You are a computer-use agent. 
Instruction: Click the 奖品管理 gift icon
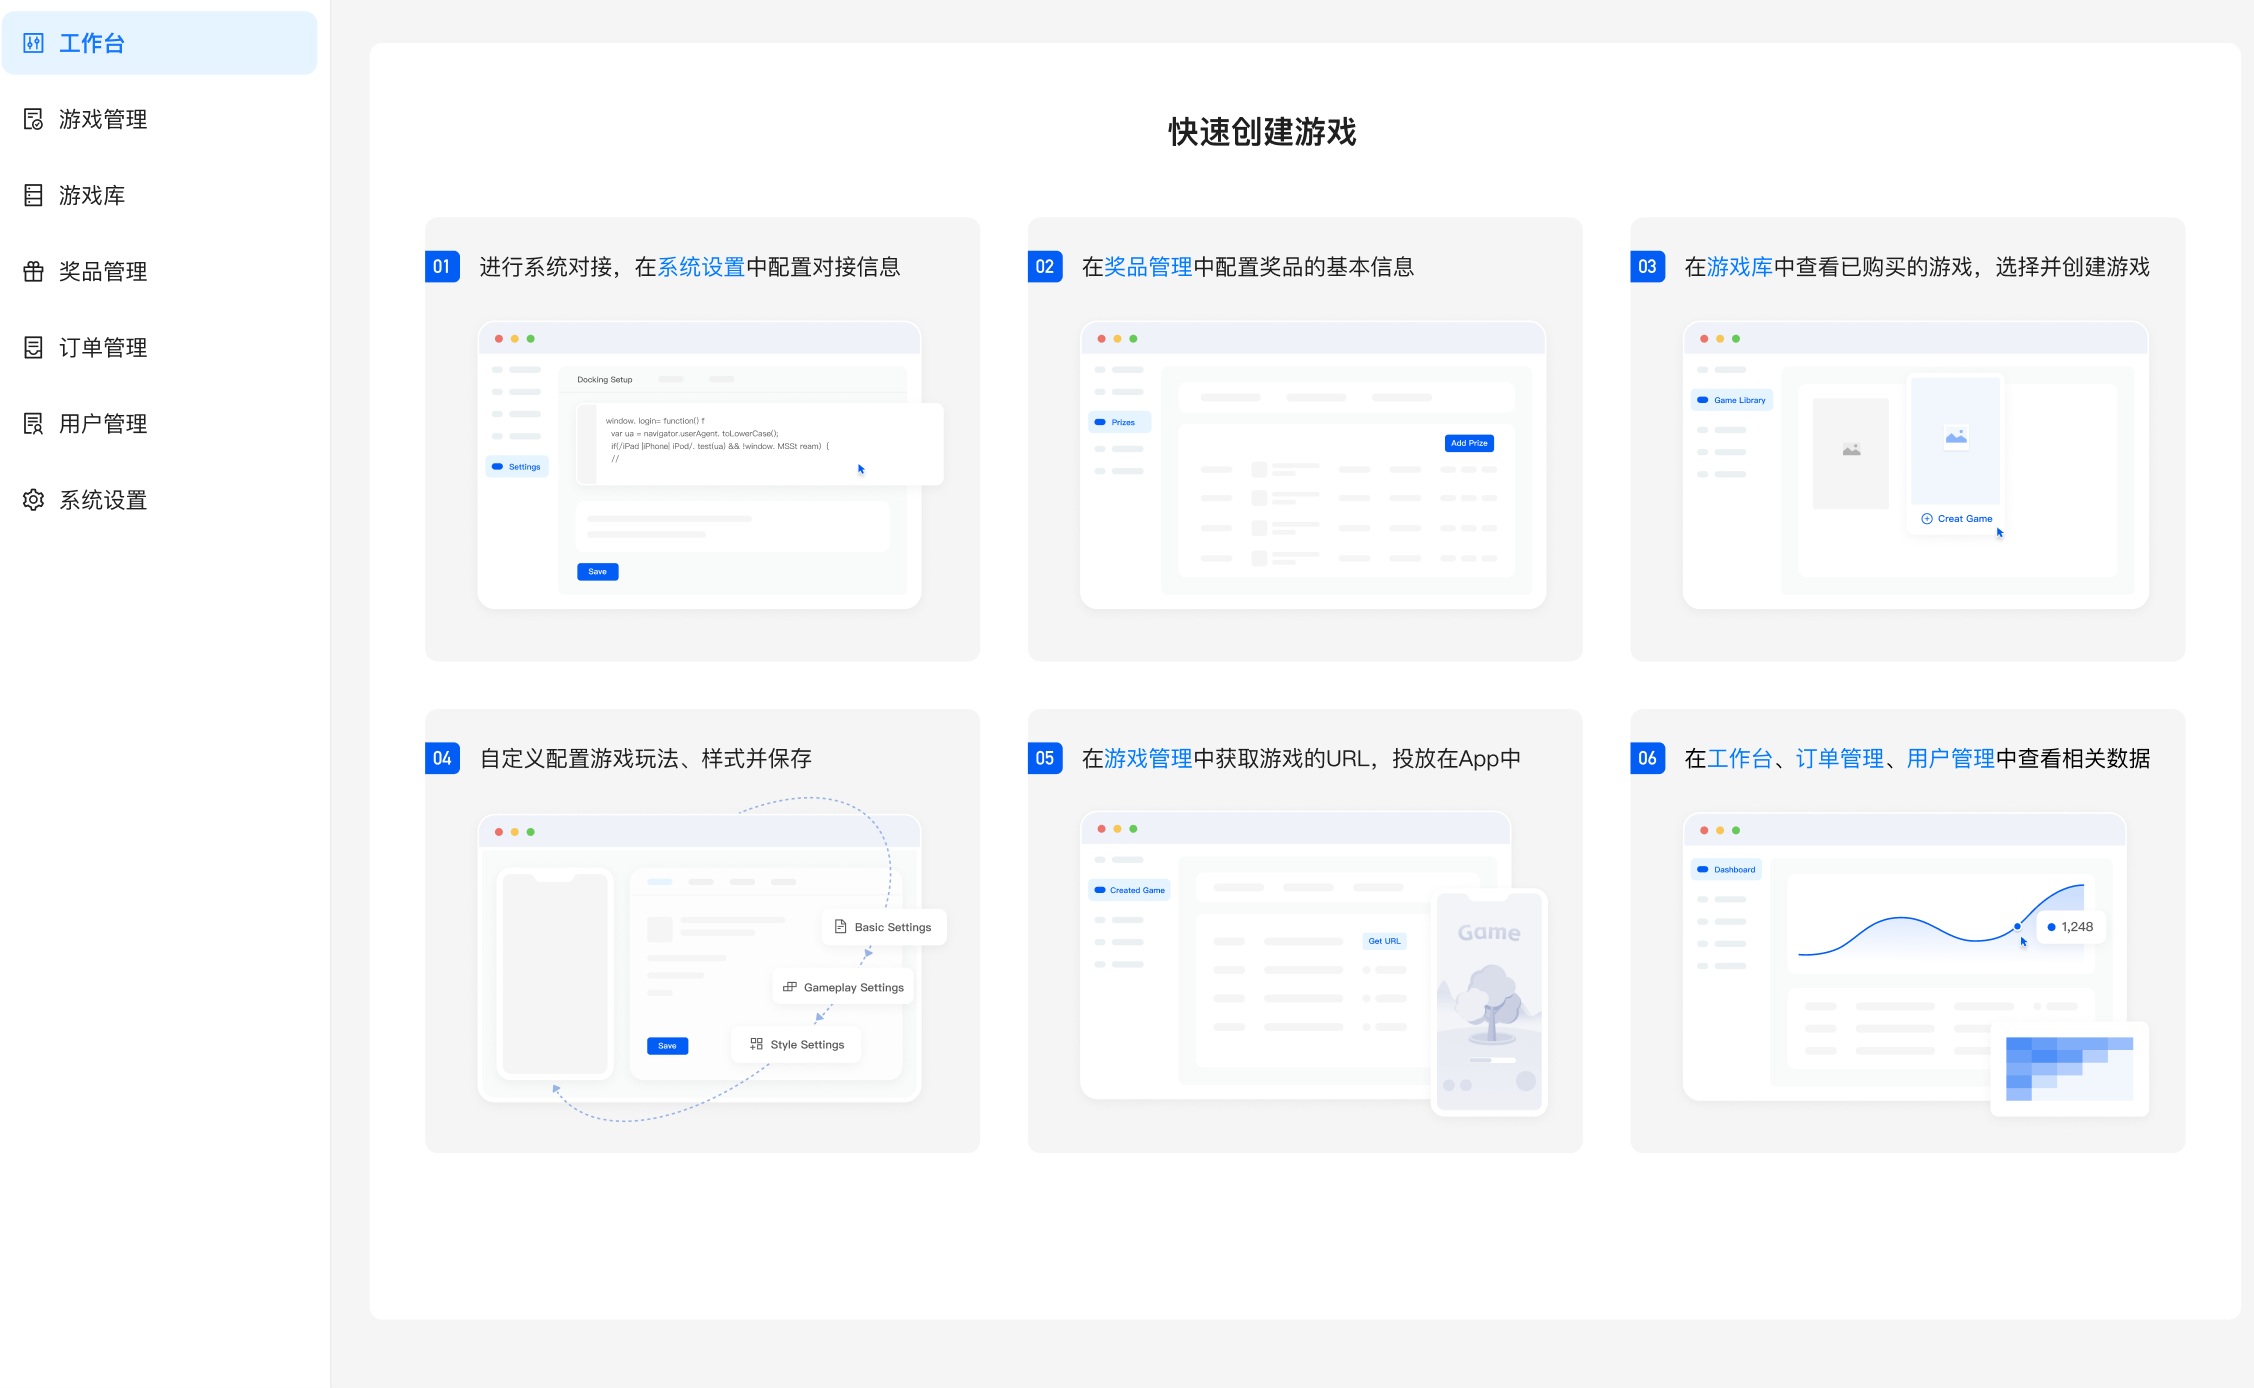pyautogui.click(x=33, y=271)
